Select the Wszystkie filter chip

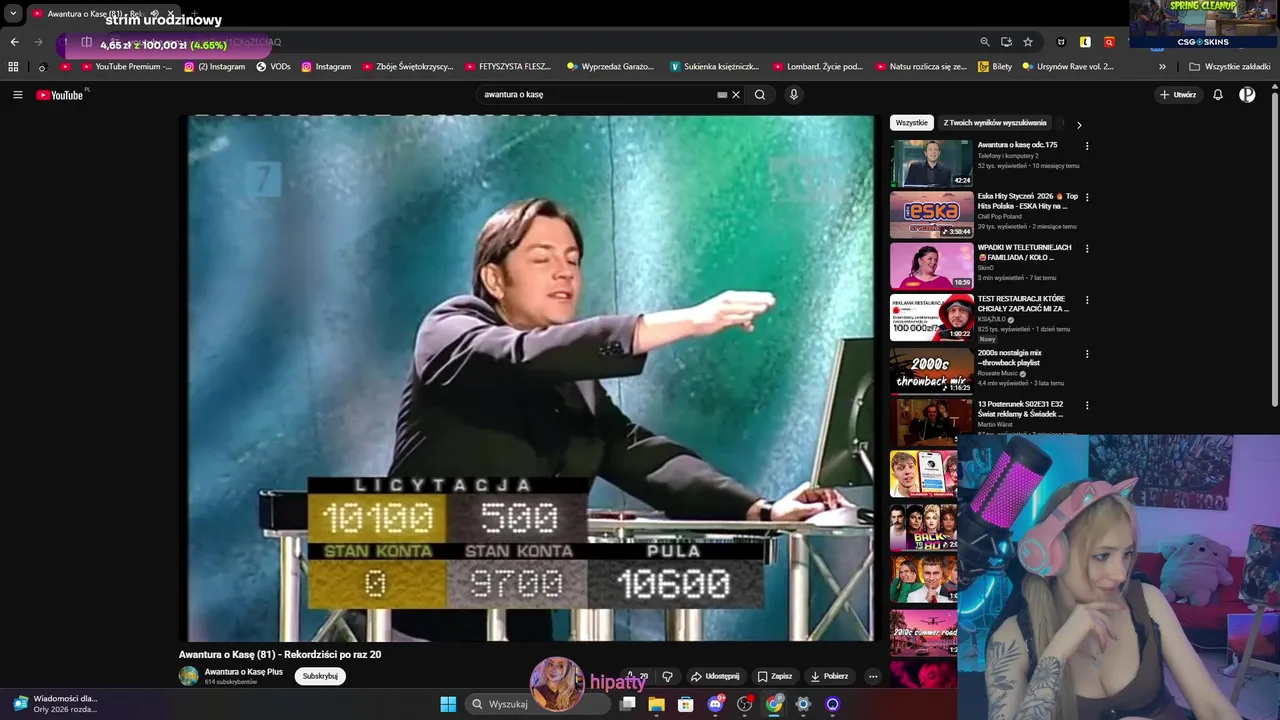[911, 123]
